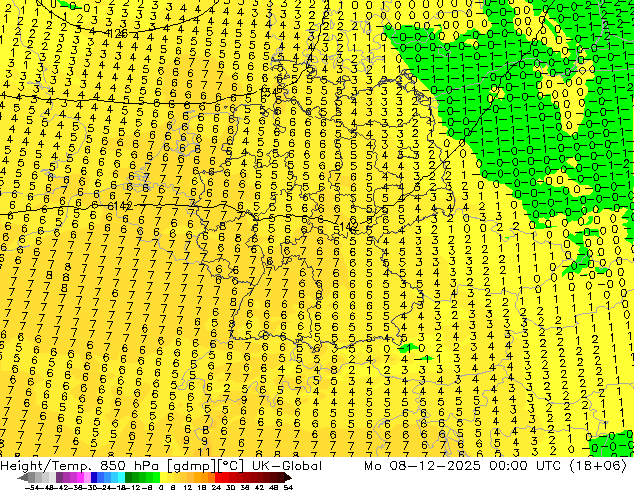Select the cyan swatch above -18
Viewport: 634px width, 490px height.
[x=122, y=478]
